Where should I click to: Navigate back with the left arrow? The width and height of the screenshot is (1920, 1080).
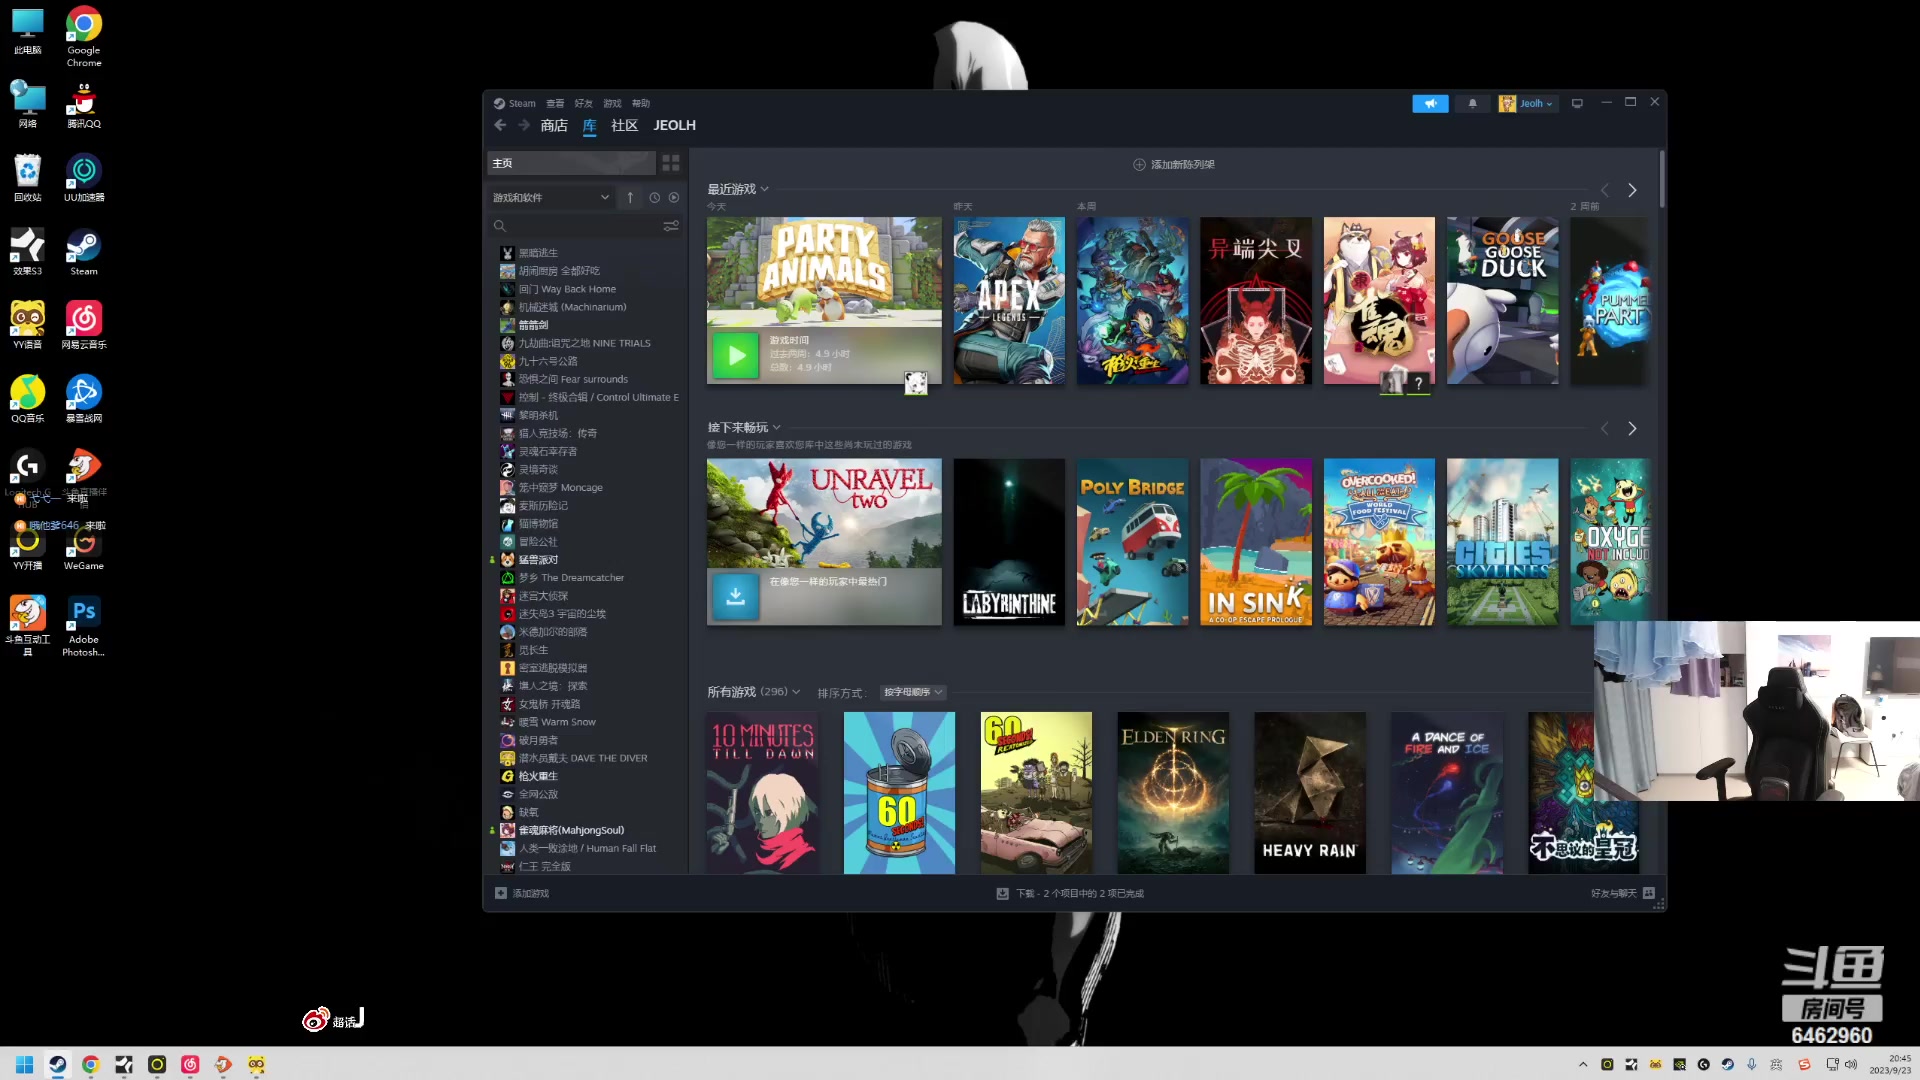click(500, 125)
